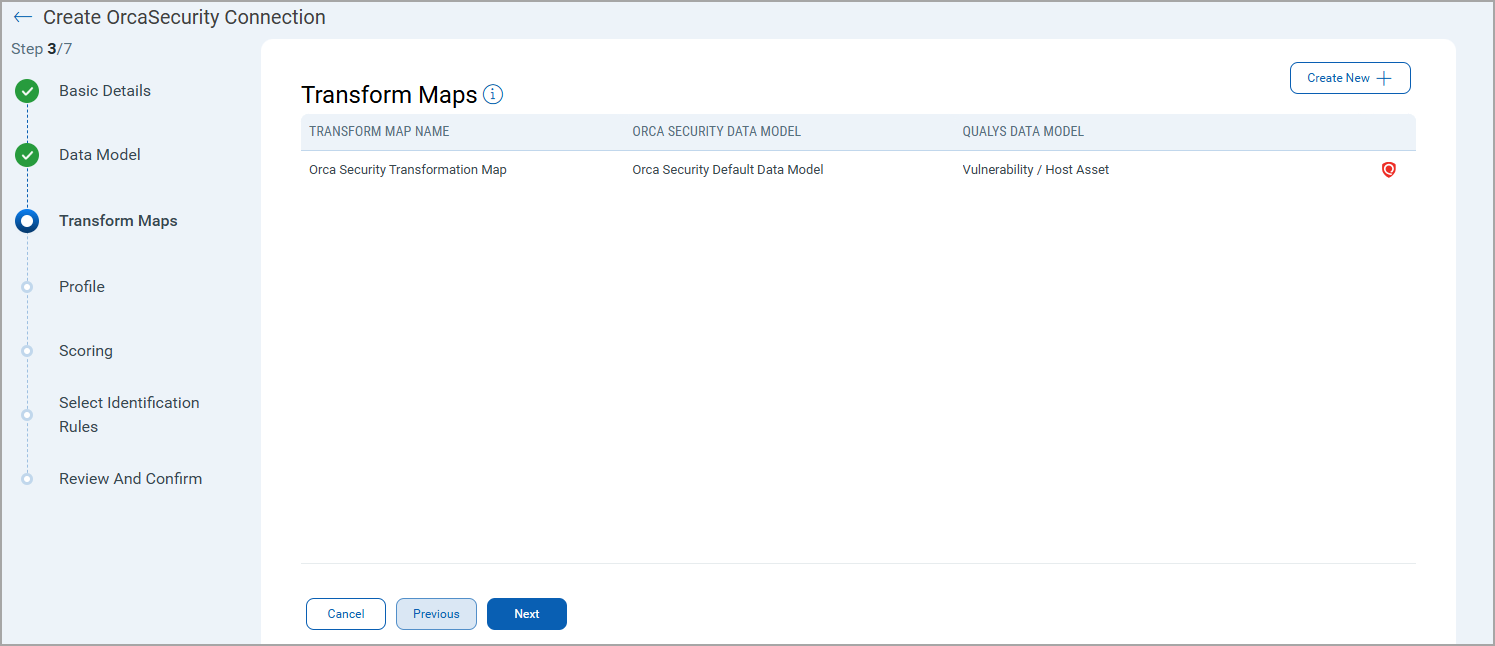Click the back arrow beside Create OrcaSecurity Connection
The height and width of the screenshot is (646, 1495).
[22, 18]
